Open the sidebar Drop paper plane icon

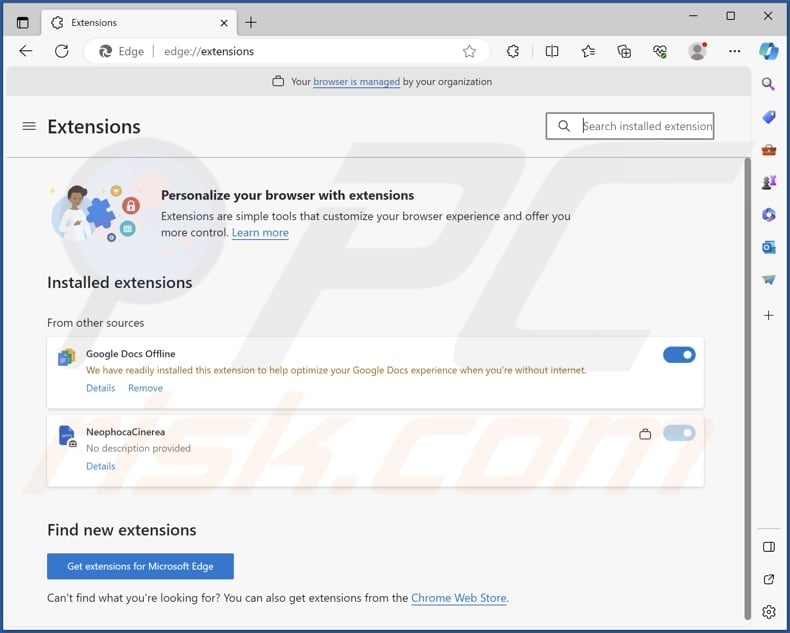768,280
